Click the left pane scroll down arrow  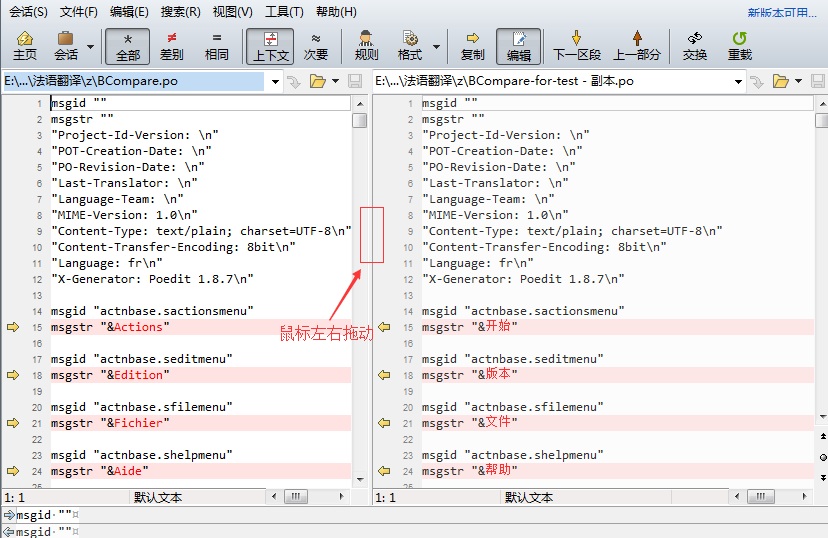coord(360,479)
